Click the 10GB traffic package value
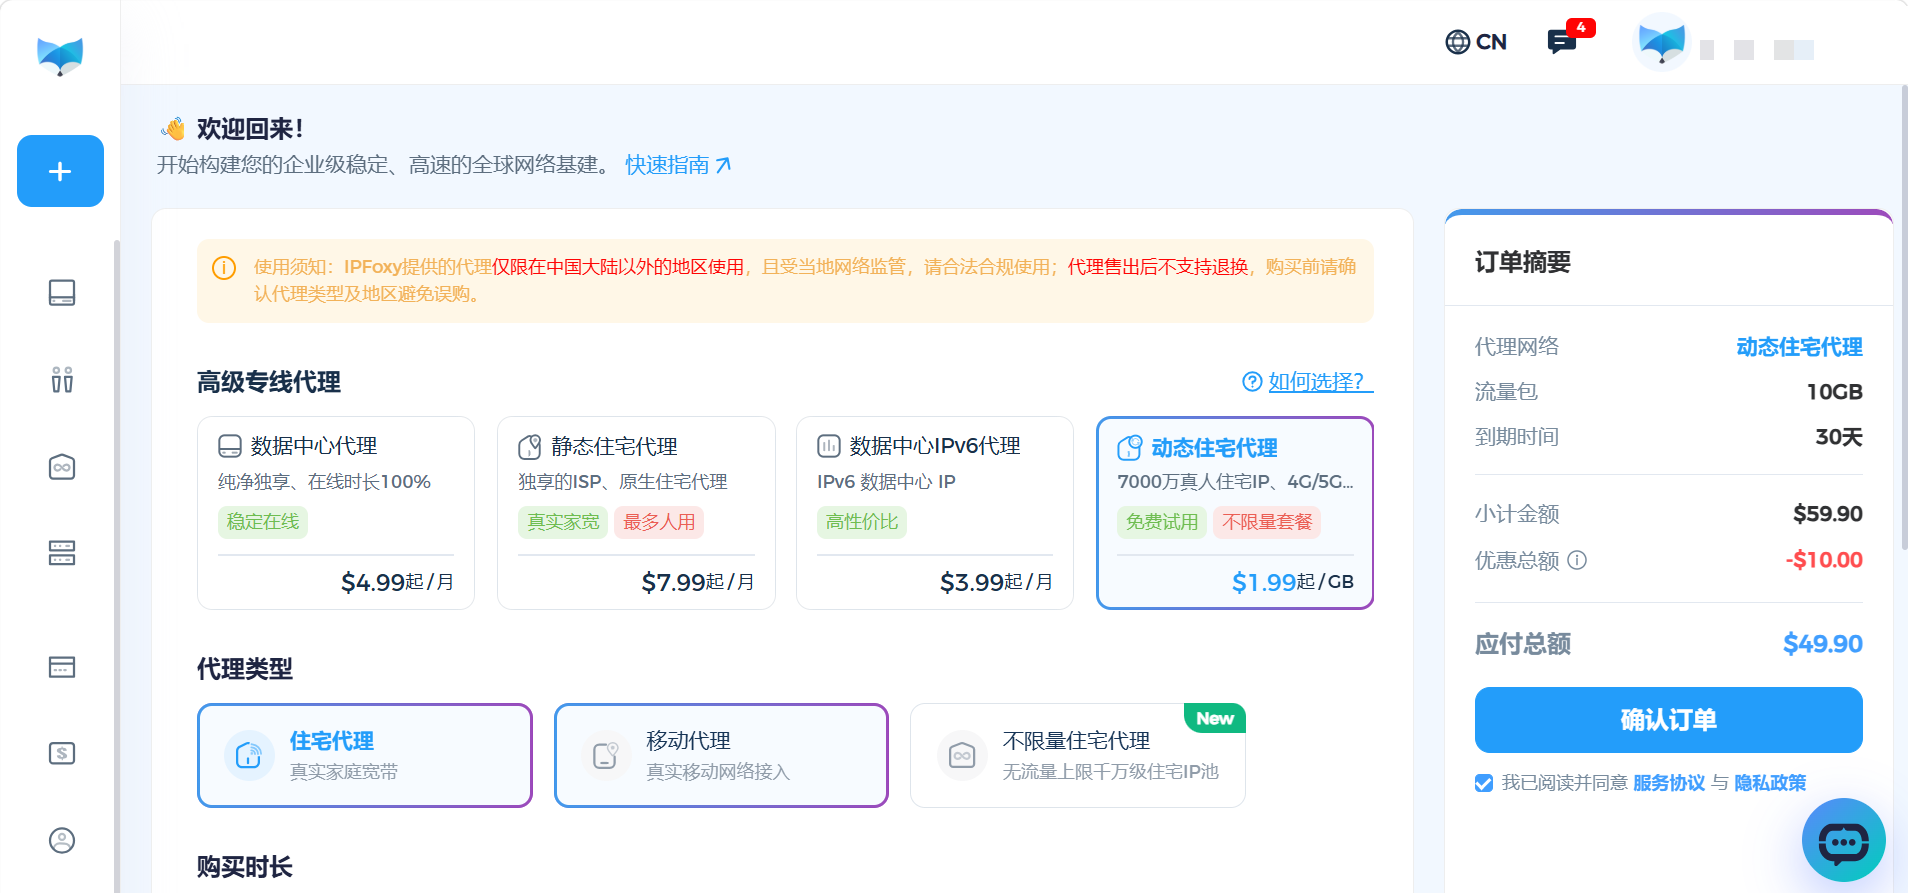The width and height of the screenshot is (1908, 893). click(x=1834, y=392)
